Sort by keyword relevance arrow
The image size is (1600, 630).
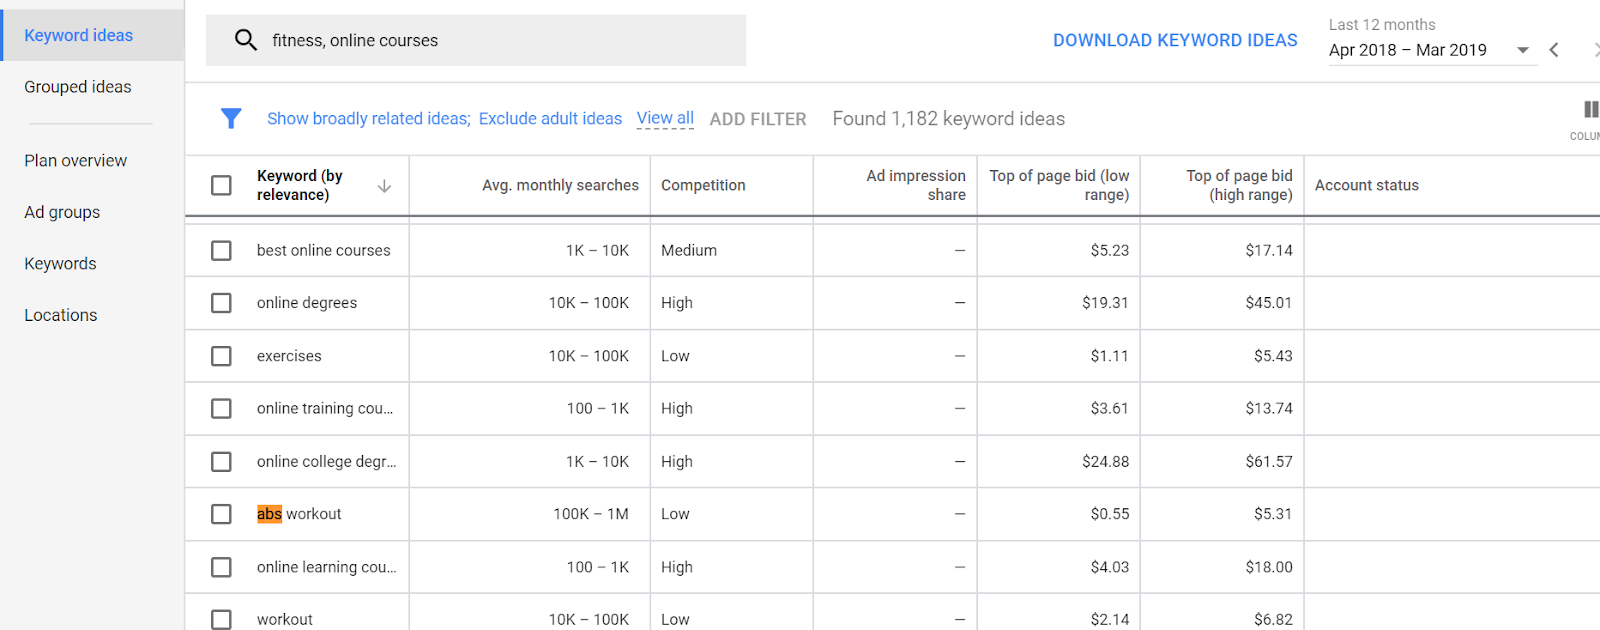(x=384, y=186)
